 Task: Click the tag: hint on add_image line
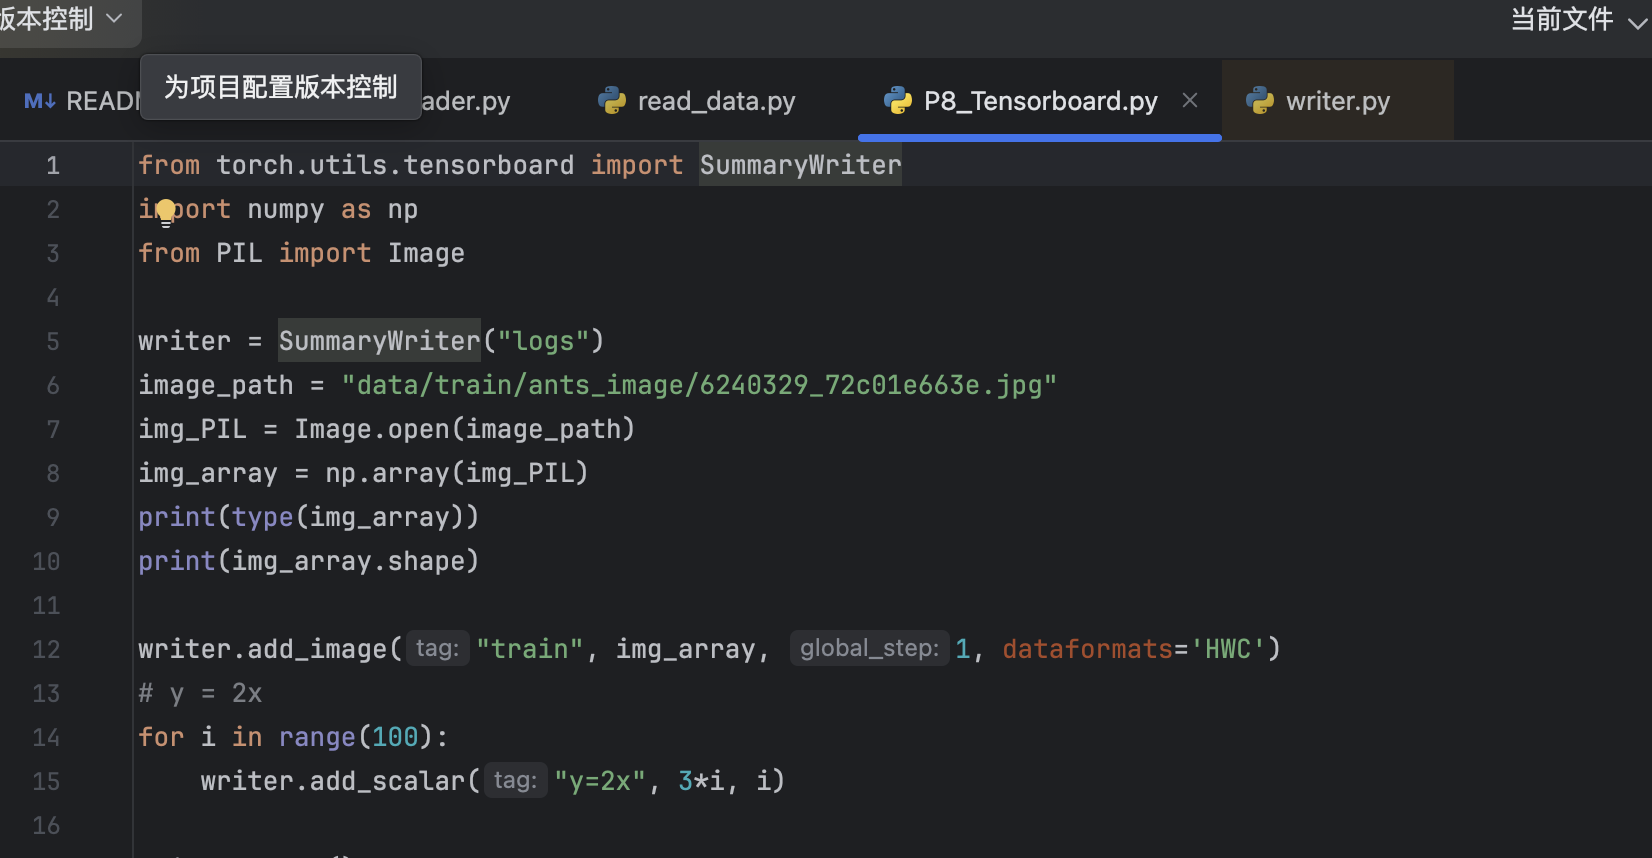coord(437,648)
